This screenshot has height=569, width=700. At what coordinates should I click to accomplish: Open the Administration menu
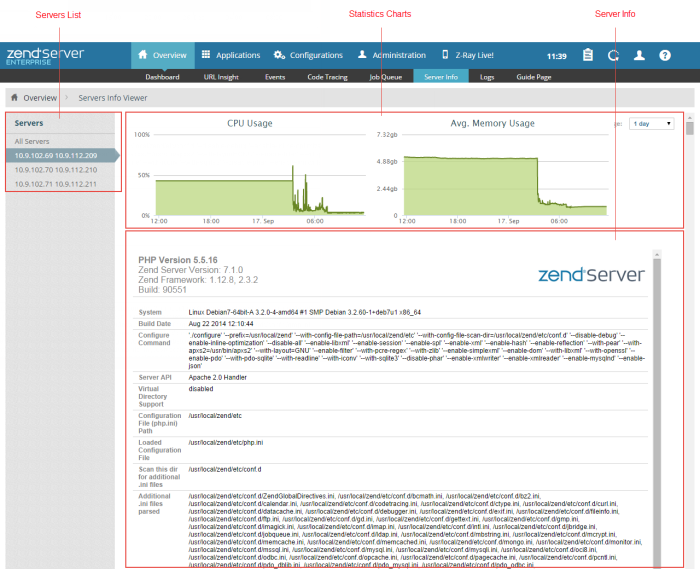click(x=392, y=56)
